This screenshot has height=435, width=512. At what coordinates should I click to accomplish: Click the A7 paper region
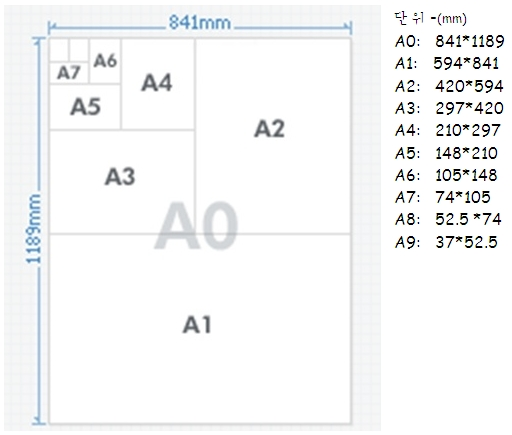[69, 73]
